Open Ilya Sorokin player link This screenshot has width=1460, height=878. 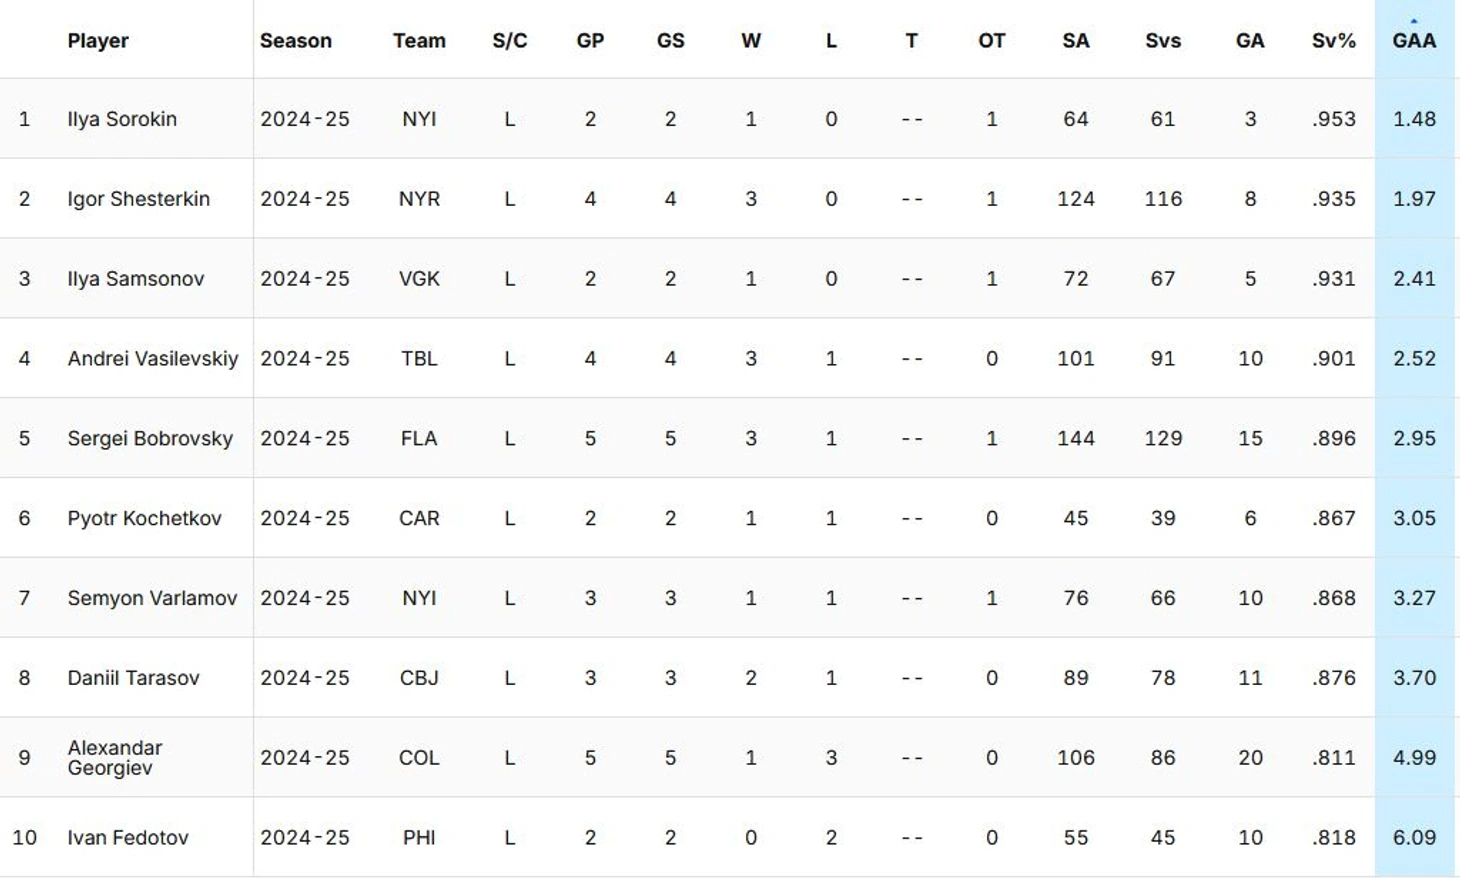click(122, 119)
